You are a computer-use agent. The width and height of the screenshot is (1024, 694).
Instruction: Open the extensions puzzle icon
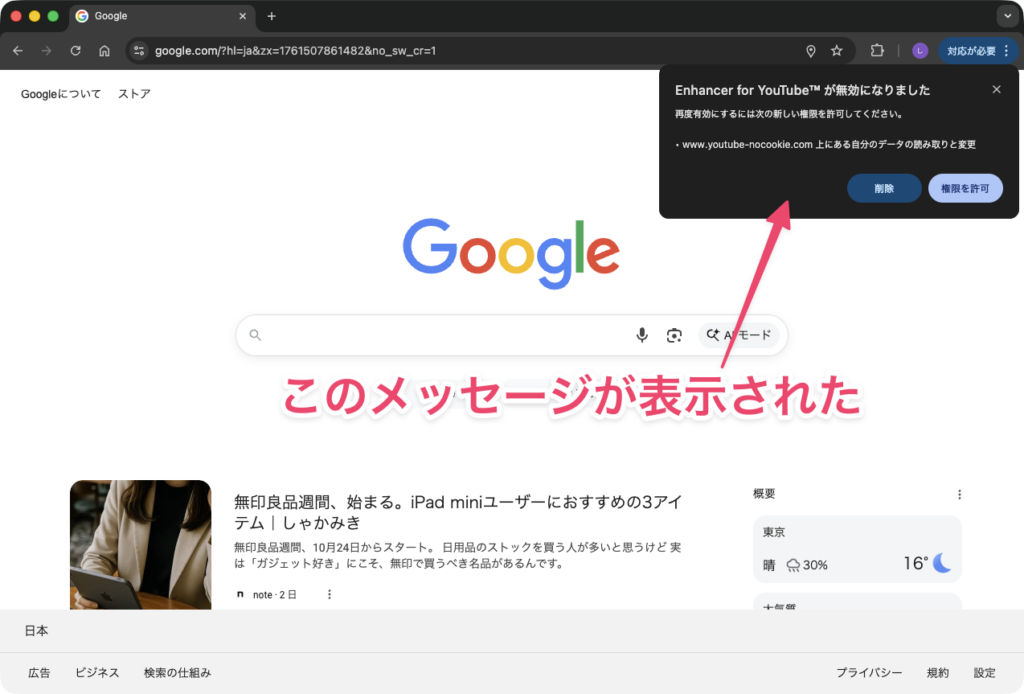877,51
